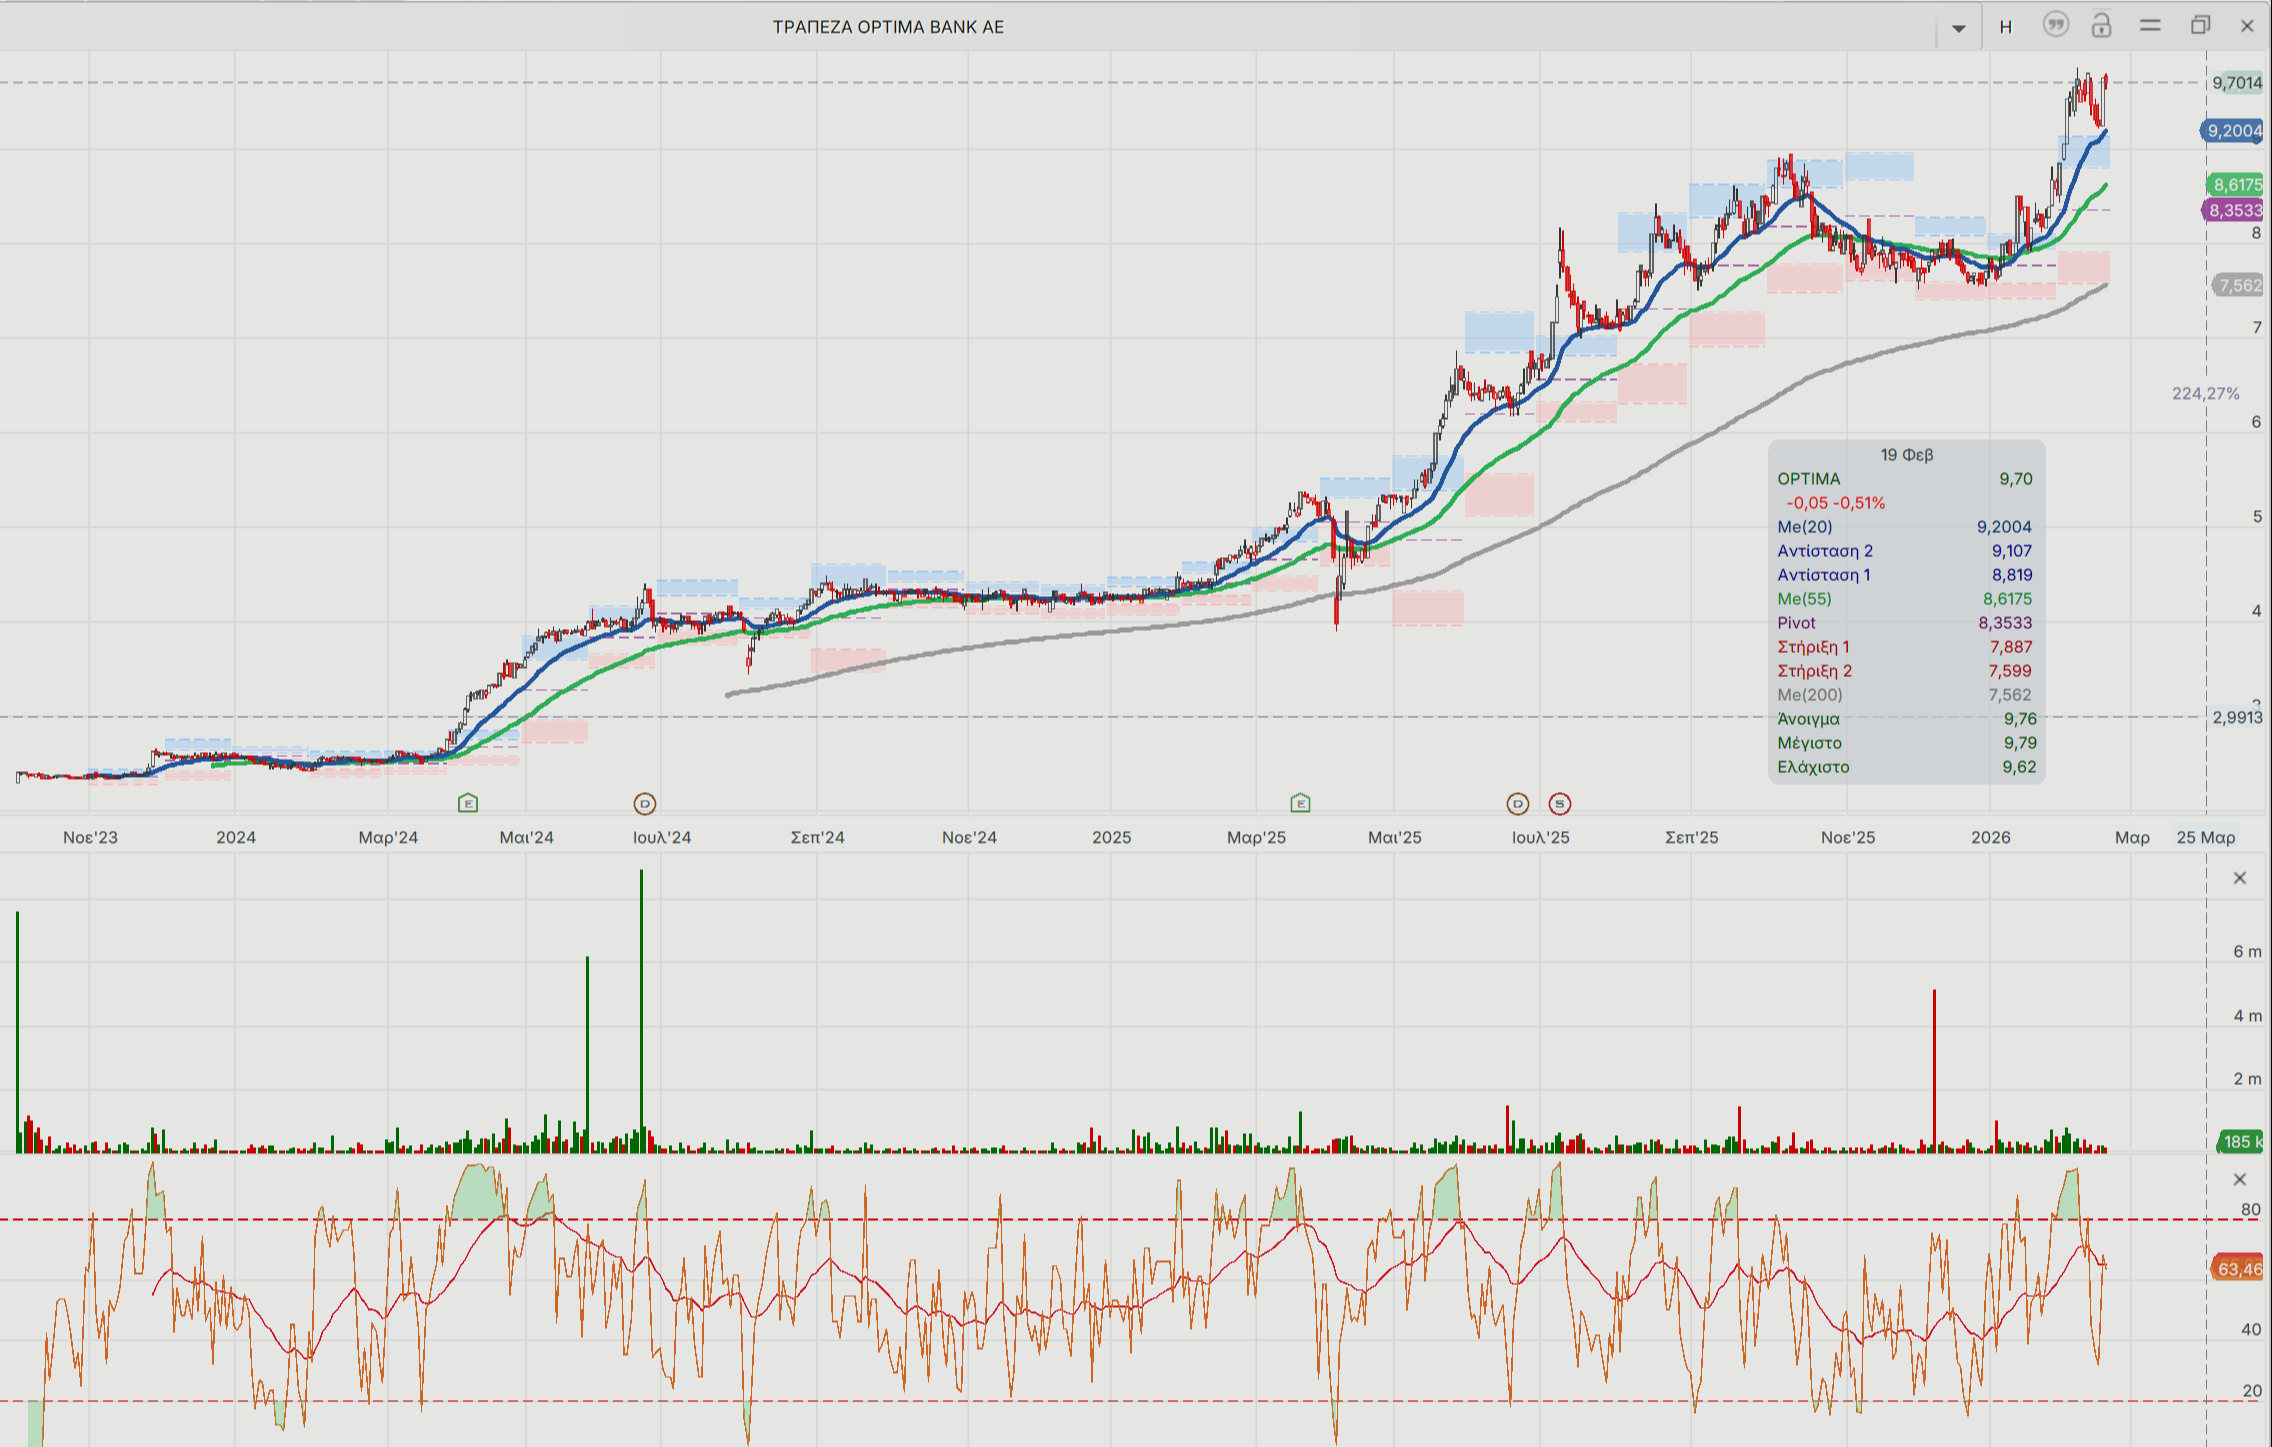Click the D dividend marker near Ιουλ'24

click(645, 803)
